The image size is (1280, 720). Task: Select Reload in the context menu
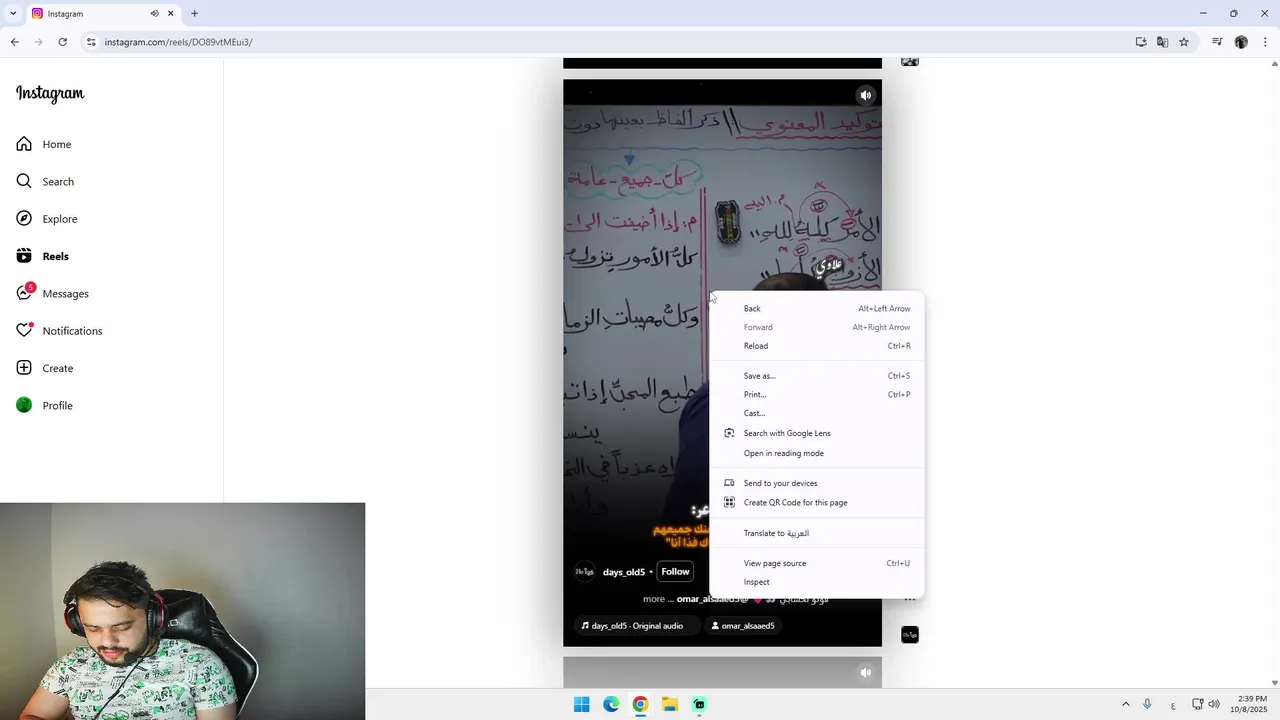point(817,346)
